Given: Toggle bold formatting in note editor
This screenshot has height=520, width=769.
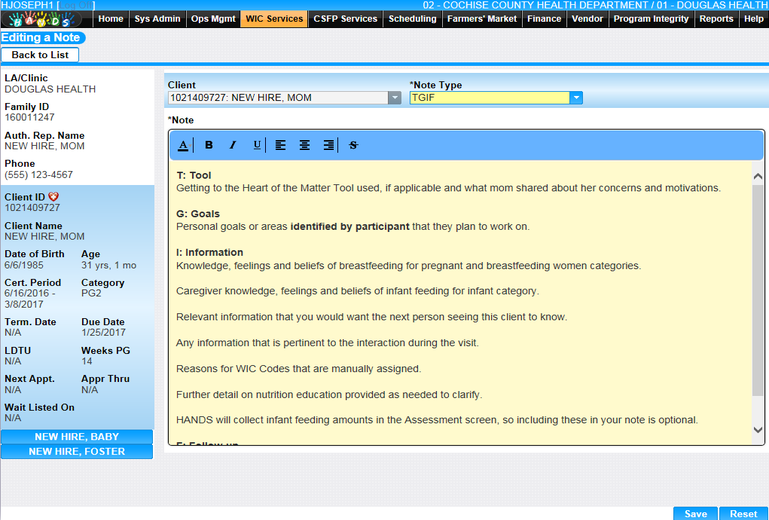Looking at the screenshot, I should [x=209, y=145].
